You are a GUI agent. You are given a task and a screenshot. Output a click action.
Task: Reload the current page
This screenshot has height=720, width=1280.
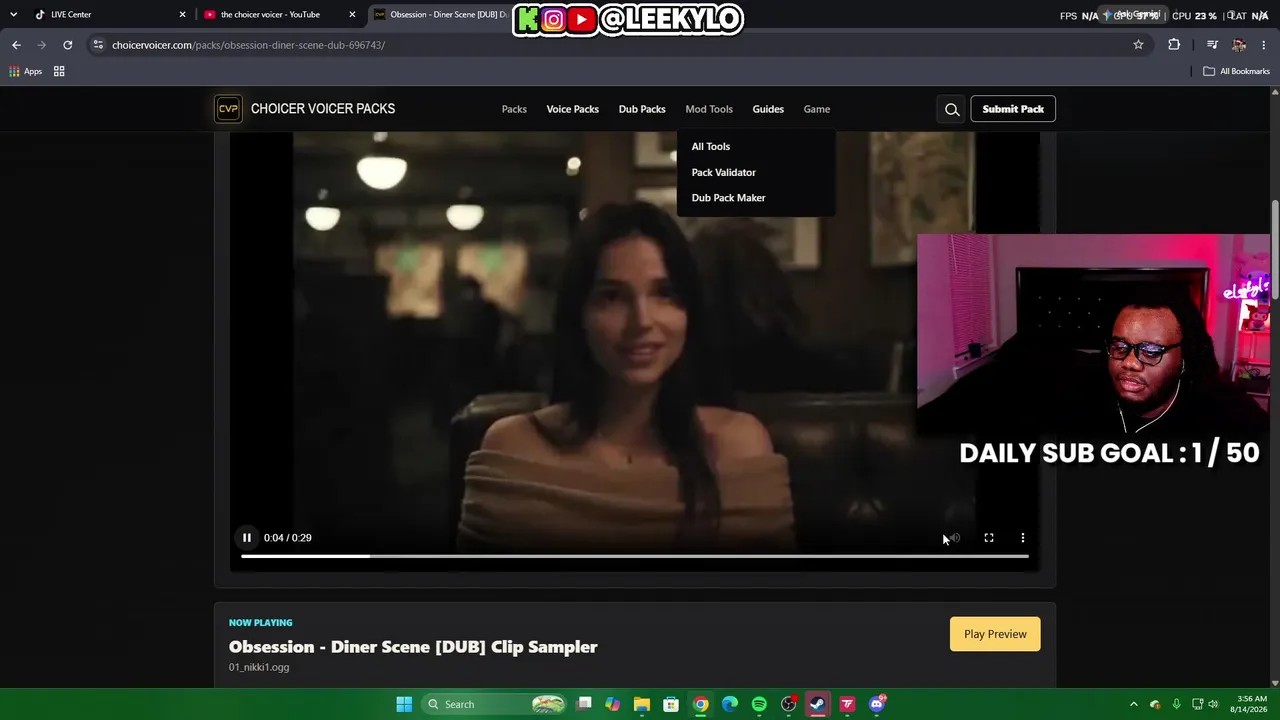(67, 45)
